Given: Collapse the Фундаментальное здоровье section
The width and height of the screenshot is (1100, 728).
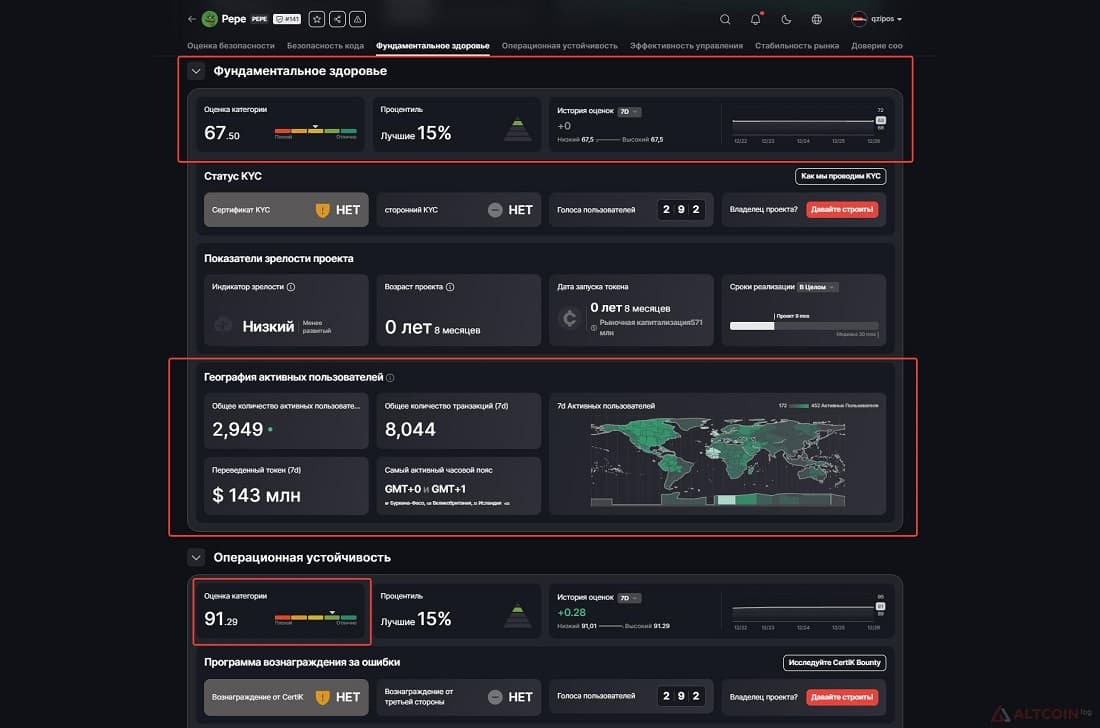Looking at the screenshot, I should 196,71.
